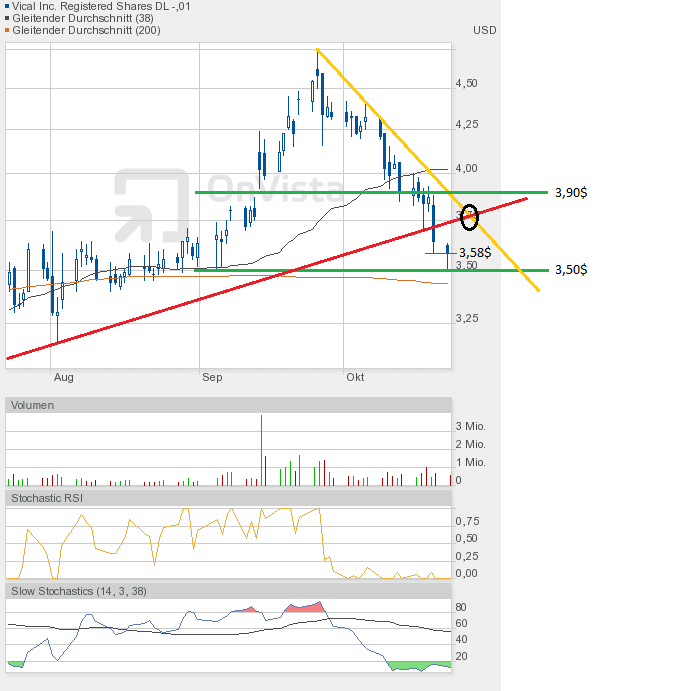This screenshot has width=691, height=691.
Task: Click the 4,50 price axis label
Action: coord(466,83)
